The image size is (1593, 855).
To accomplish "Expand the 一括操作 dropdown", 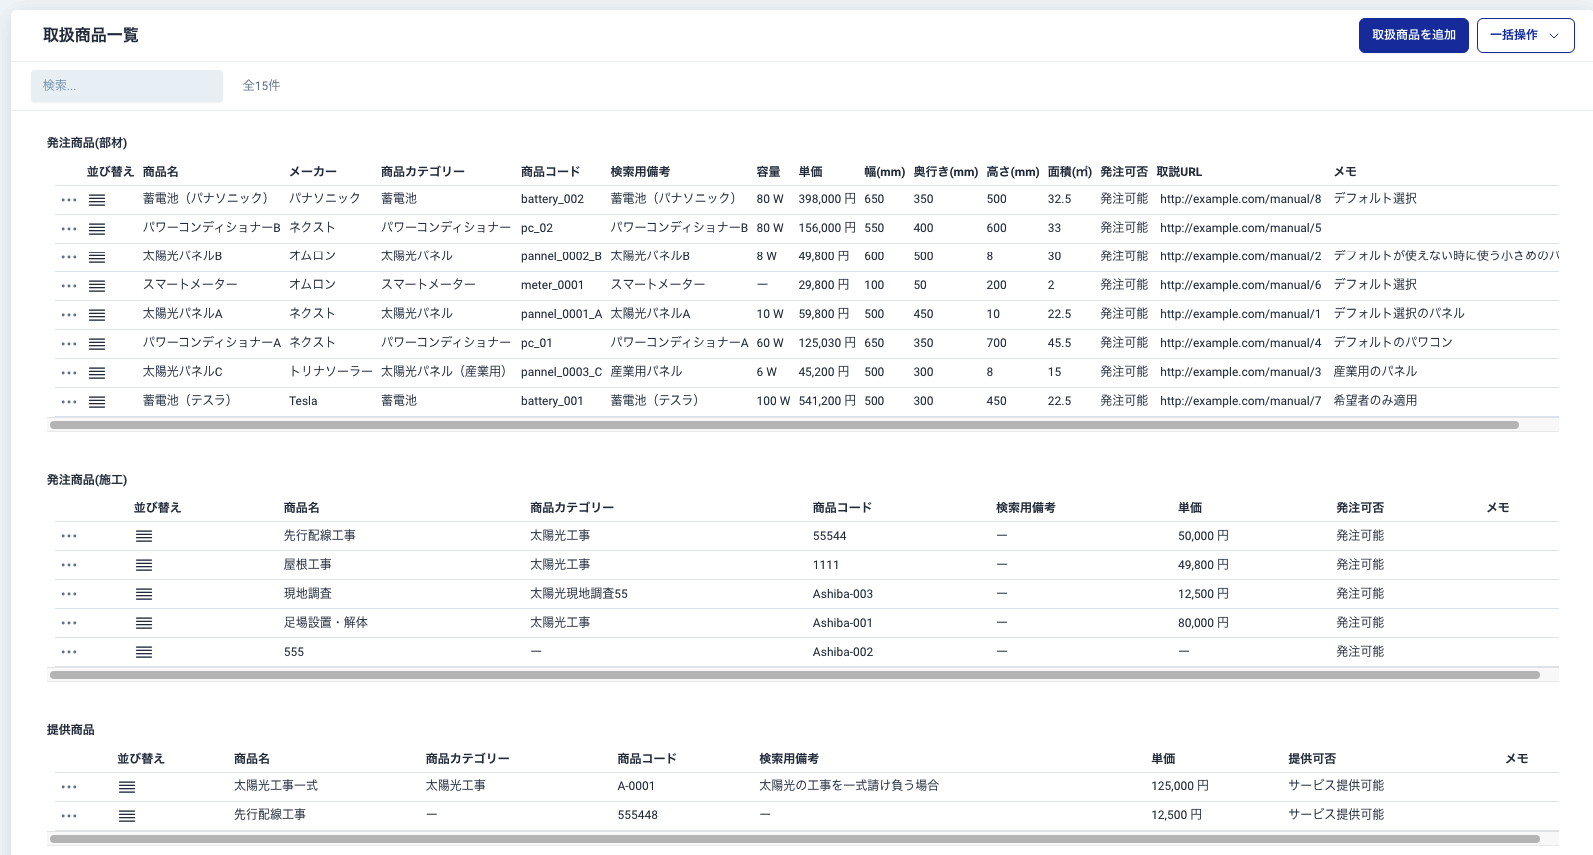I will point(1525,35).
